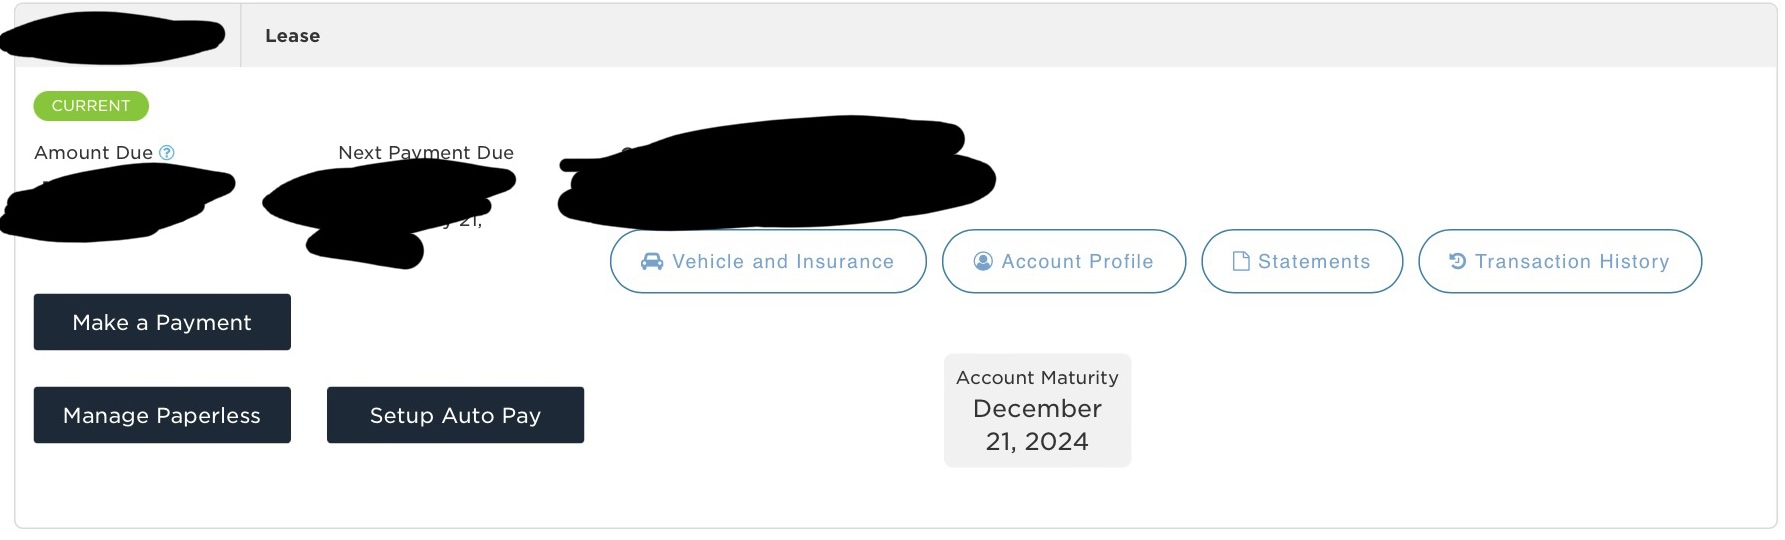
Task: Click the car icon in Vehicle and Insurance
Action: (x=652, y=262)
